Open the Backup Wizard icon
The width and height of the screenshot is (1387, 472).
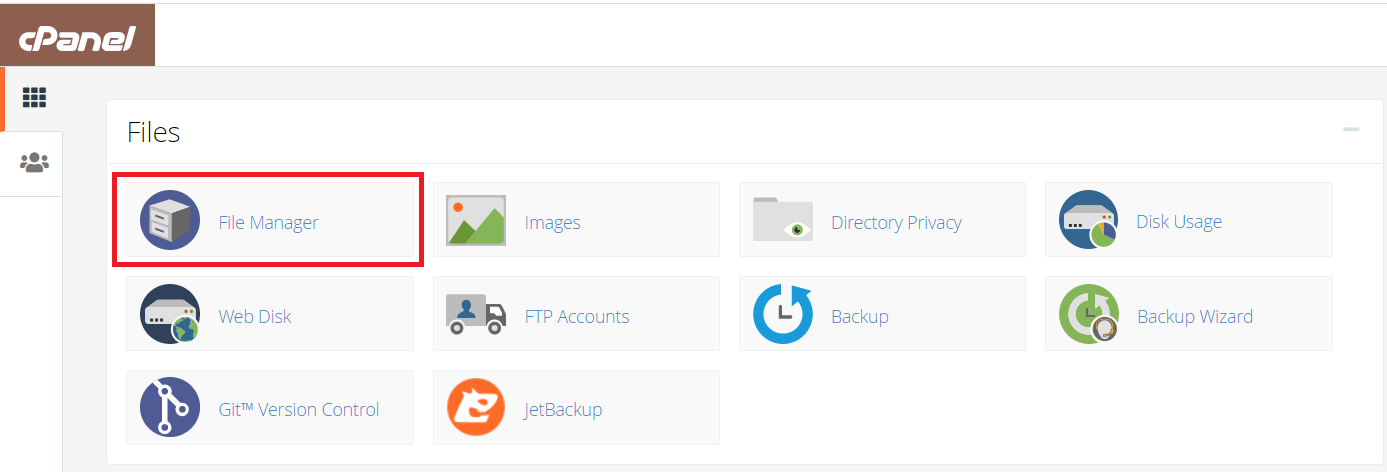(1088, 315)
